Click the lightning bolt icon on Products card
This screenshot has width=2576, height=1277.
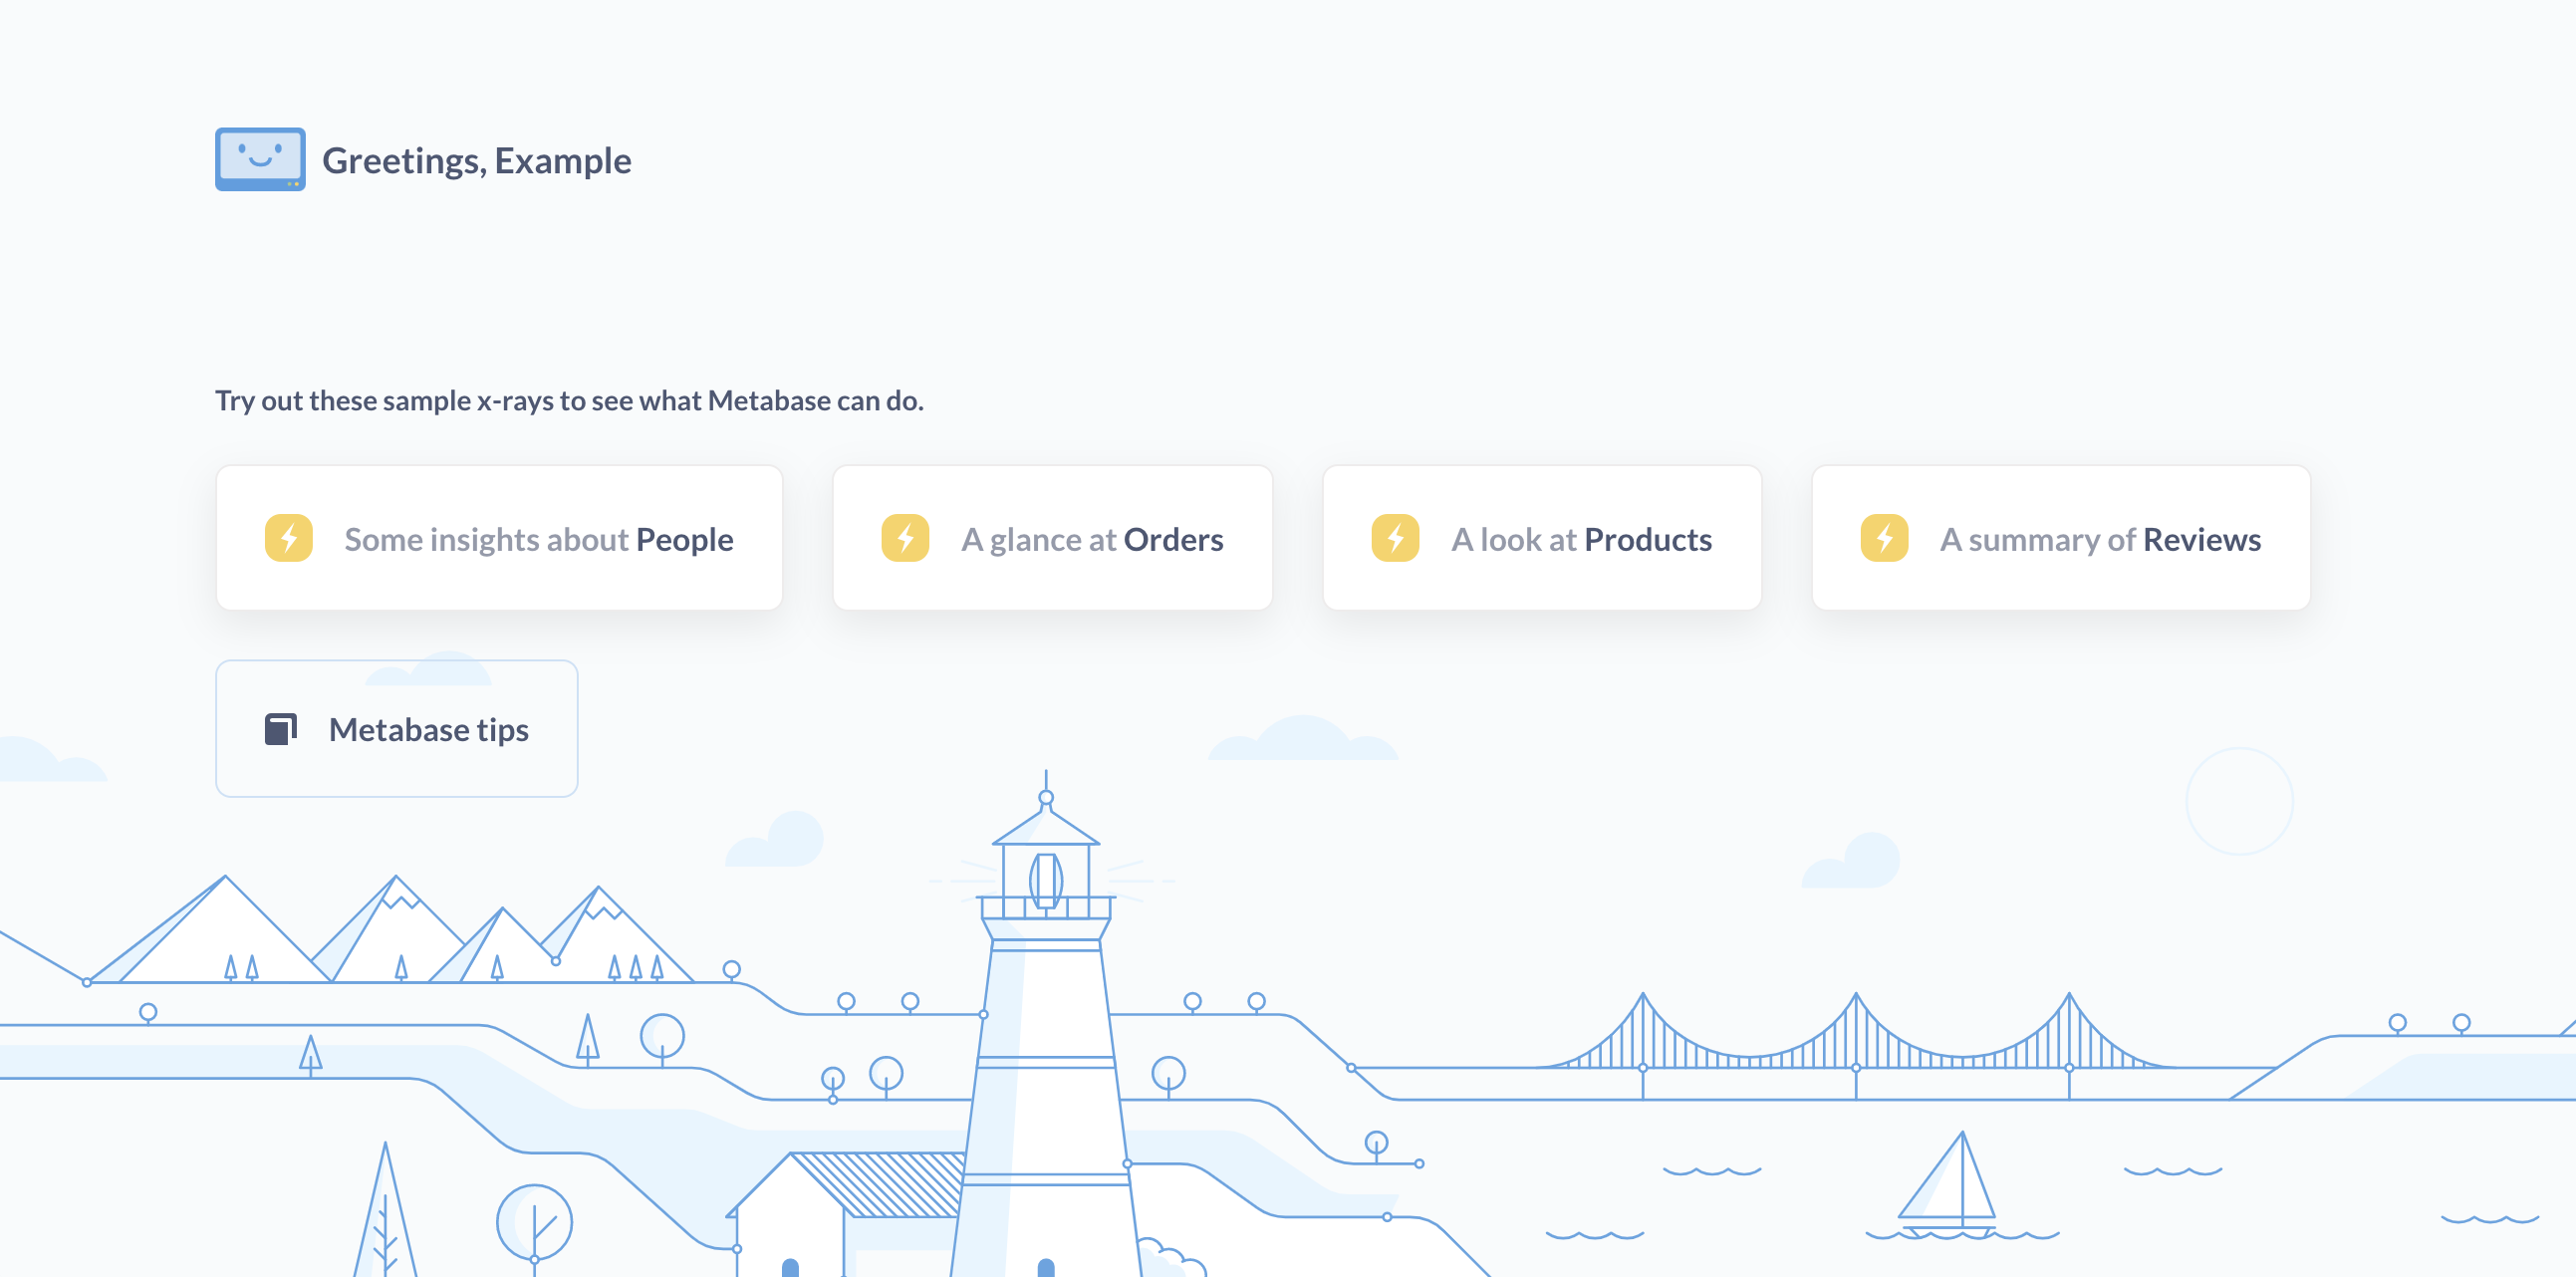pyautogui.click(x=1395, y=538)
